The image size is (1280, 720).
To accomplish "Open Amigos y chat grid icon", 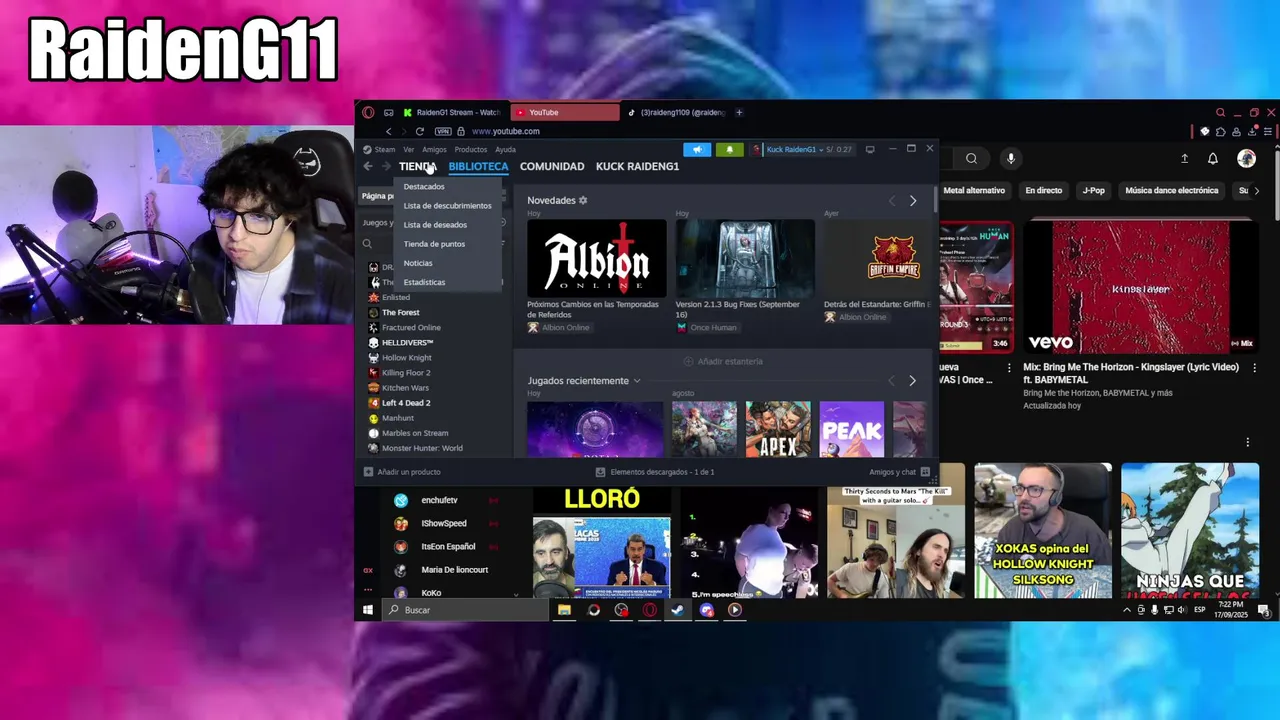I will tap(925, 472).
